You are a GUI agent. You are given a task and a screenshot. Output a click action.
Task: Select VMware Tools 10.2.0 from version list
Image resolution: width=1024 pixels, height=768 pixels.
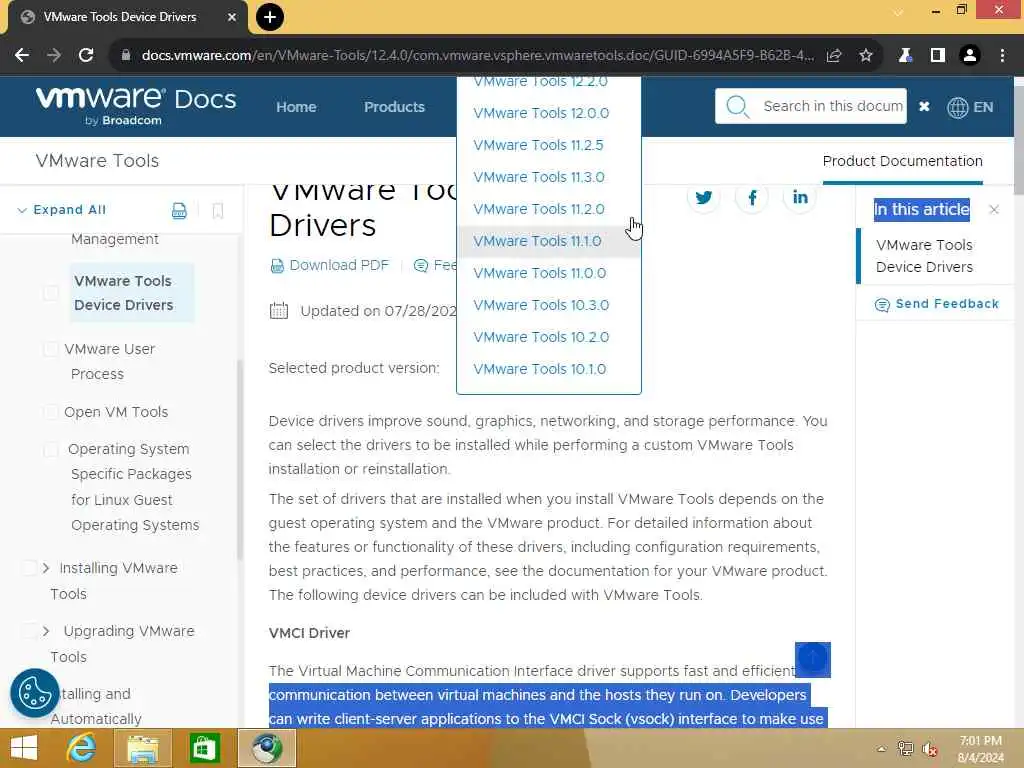click(541, 337)
